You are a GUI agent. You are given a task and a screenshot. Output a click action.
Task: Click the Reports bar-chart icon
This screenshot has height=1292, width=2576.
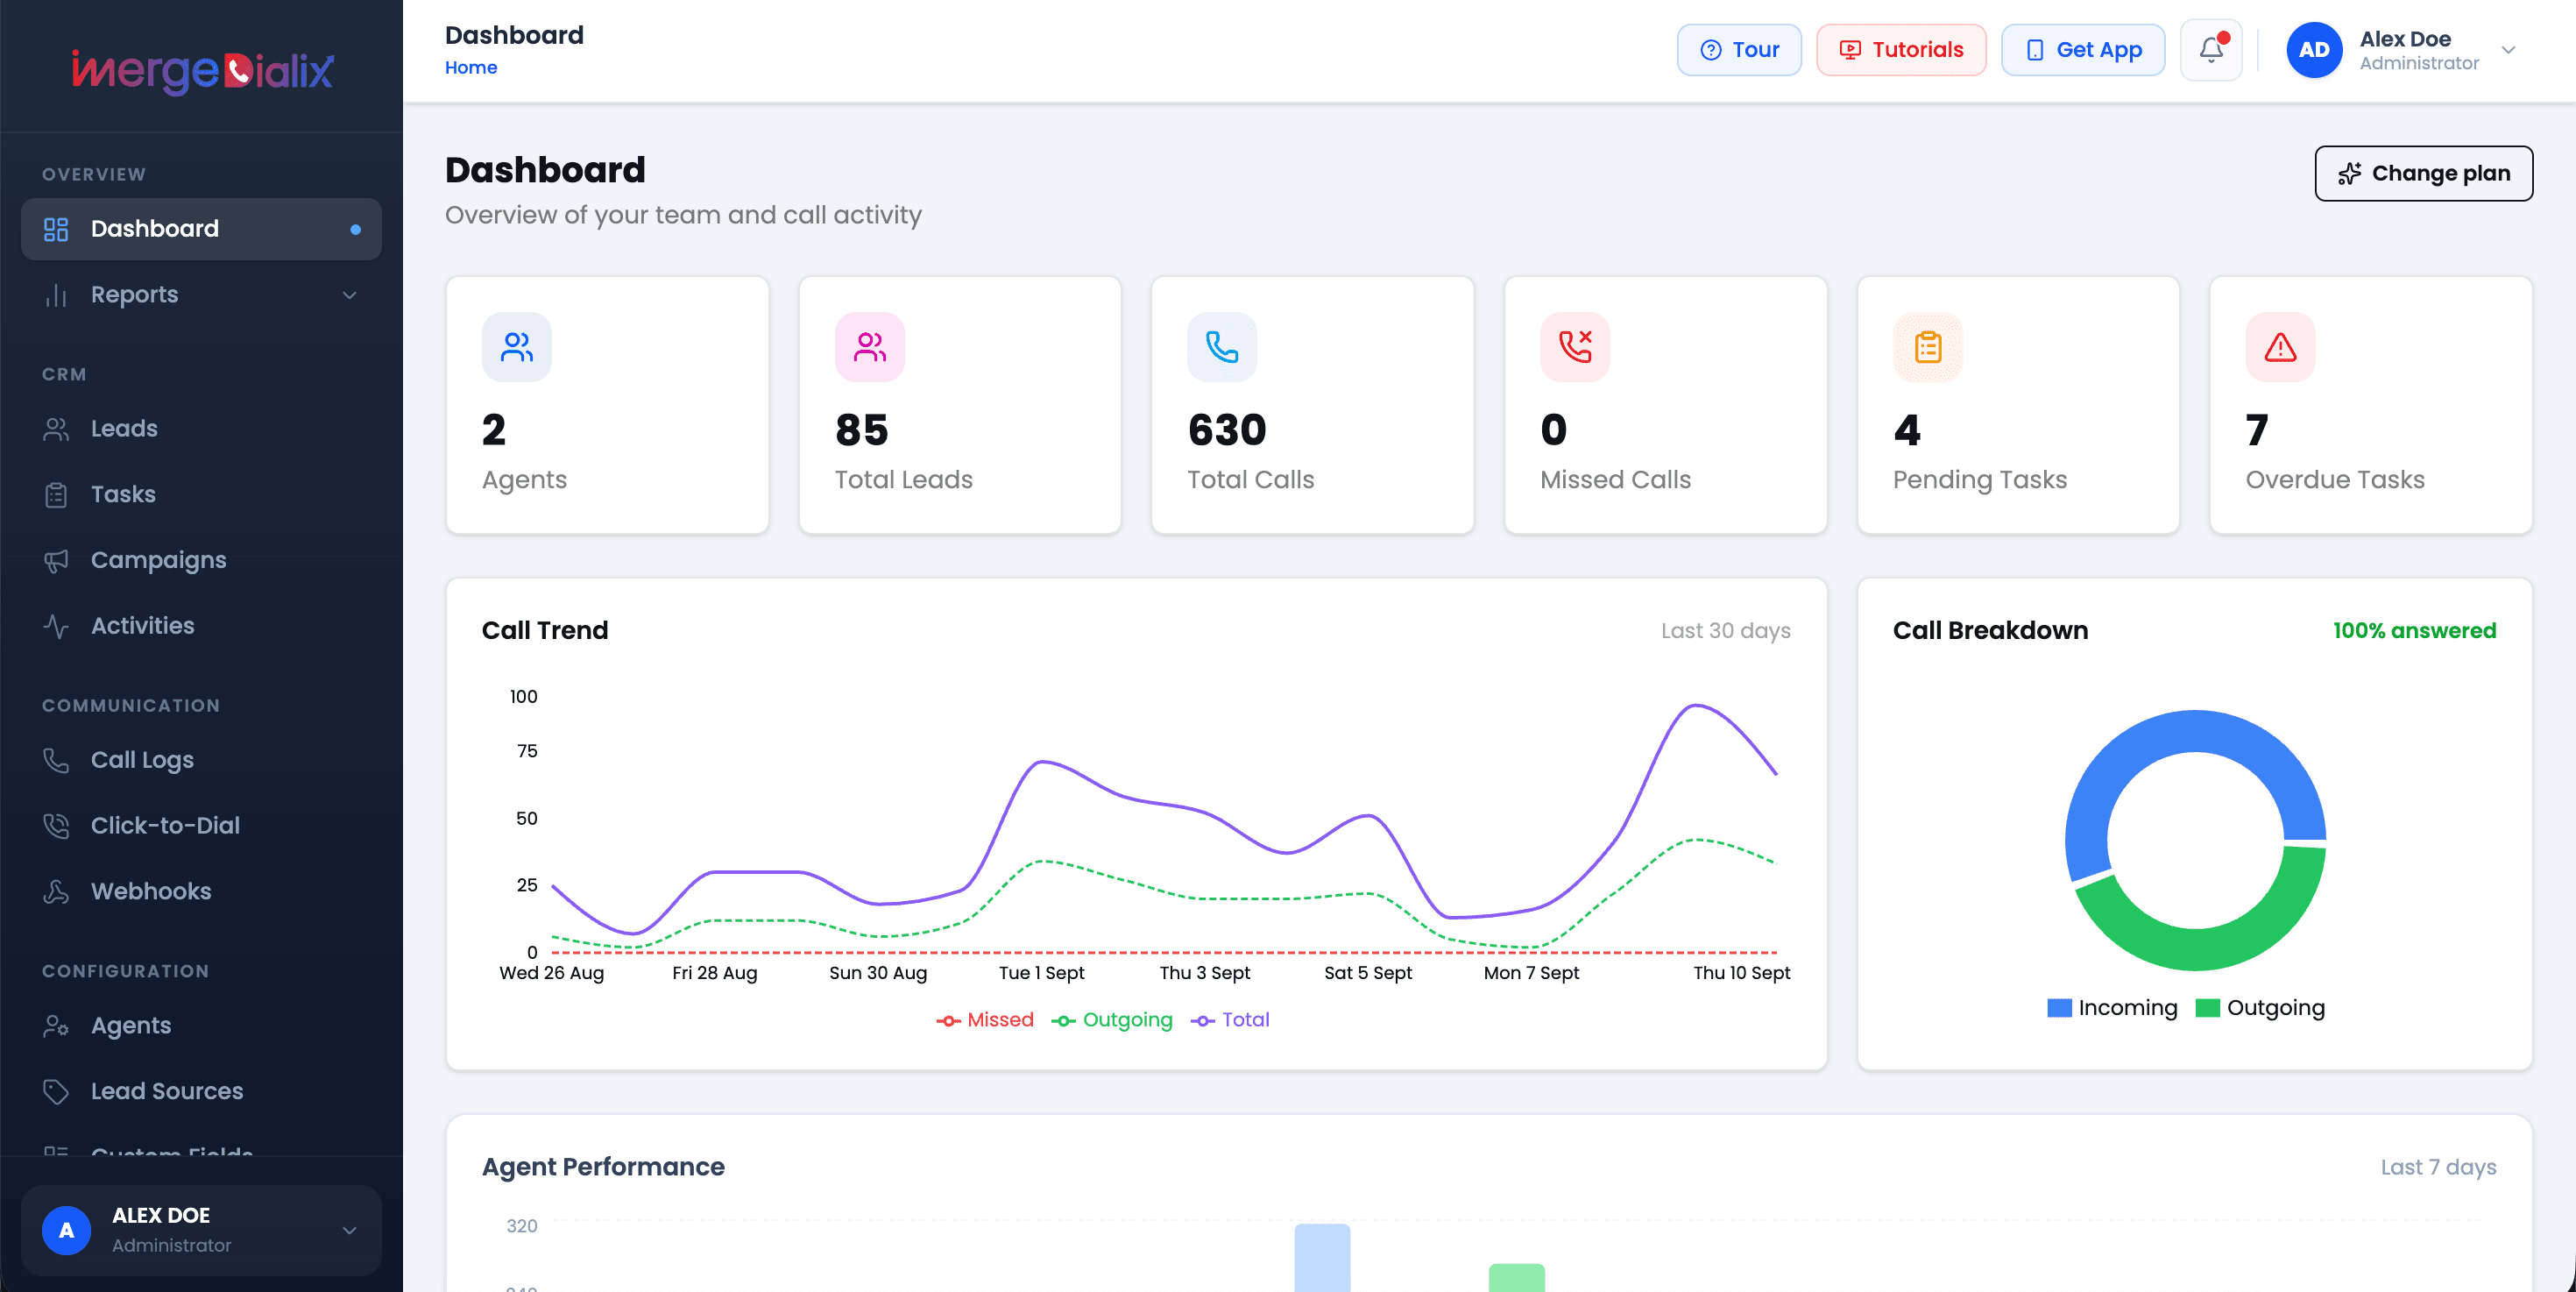pos(56,295)
